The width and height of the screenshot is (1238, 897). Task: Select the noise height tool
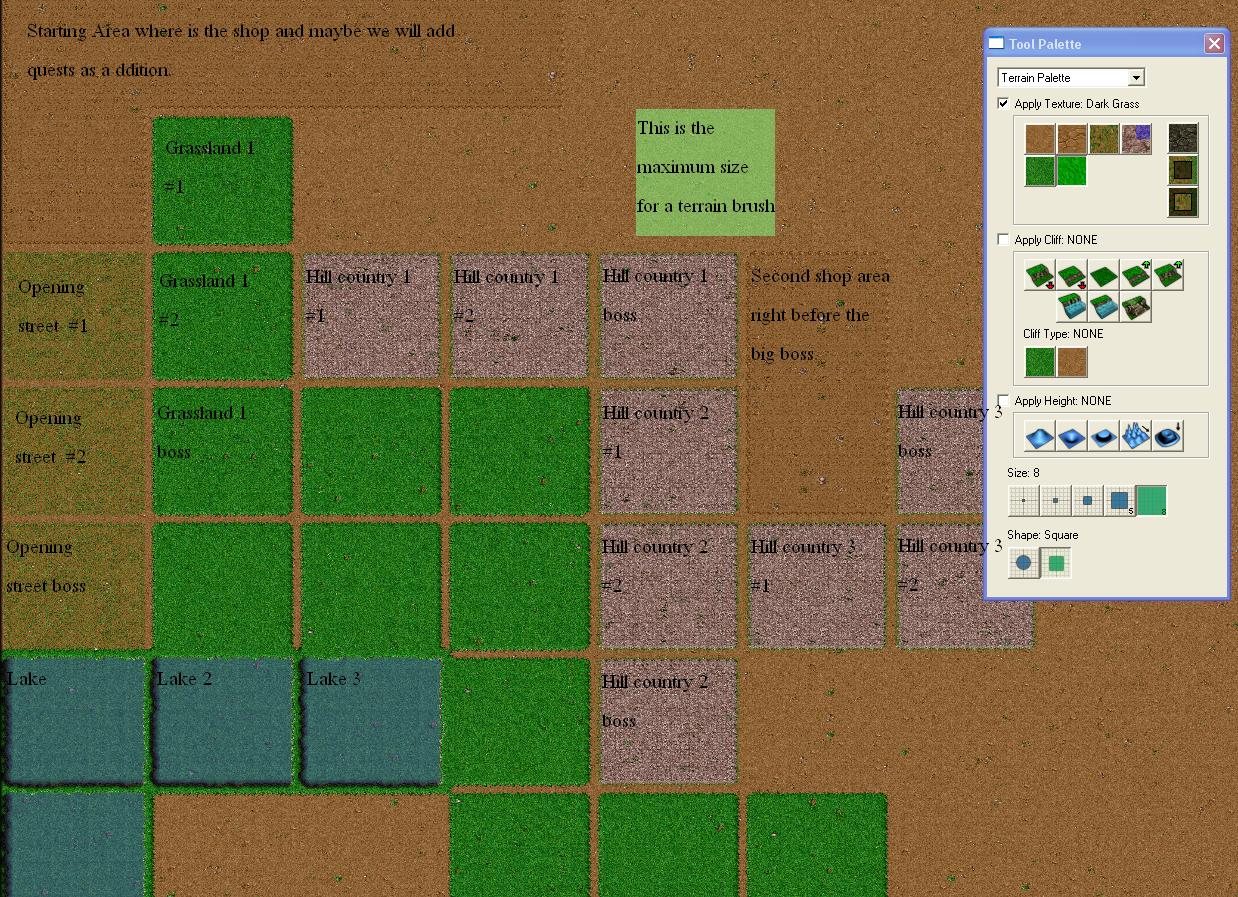pyautogui.click(x=1136, y=436)
